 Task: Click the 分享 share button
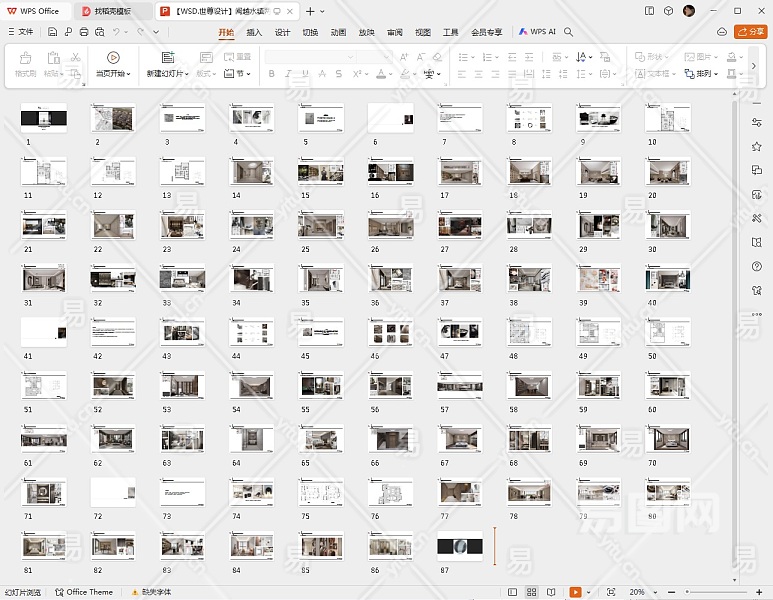[x=749, y=32]
